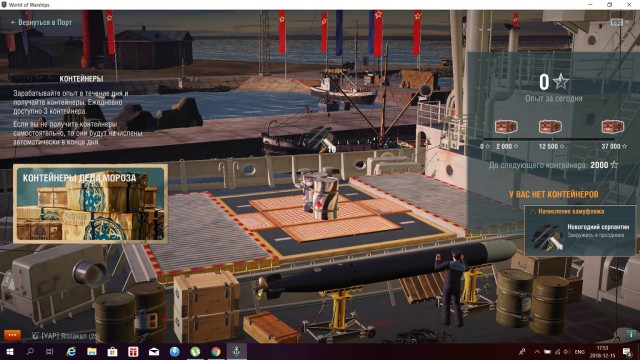Click the 'КОНТЕЙНЕРЫ' heading

[x=81, y=79]
